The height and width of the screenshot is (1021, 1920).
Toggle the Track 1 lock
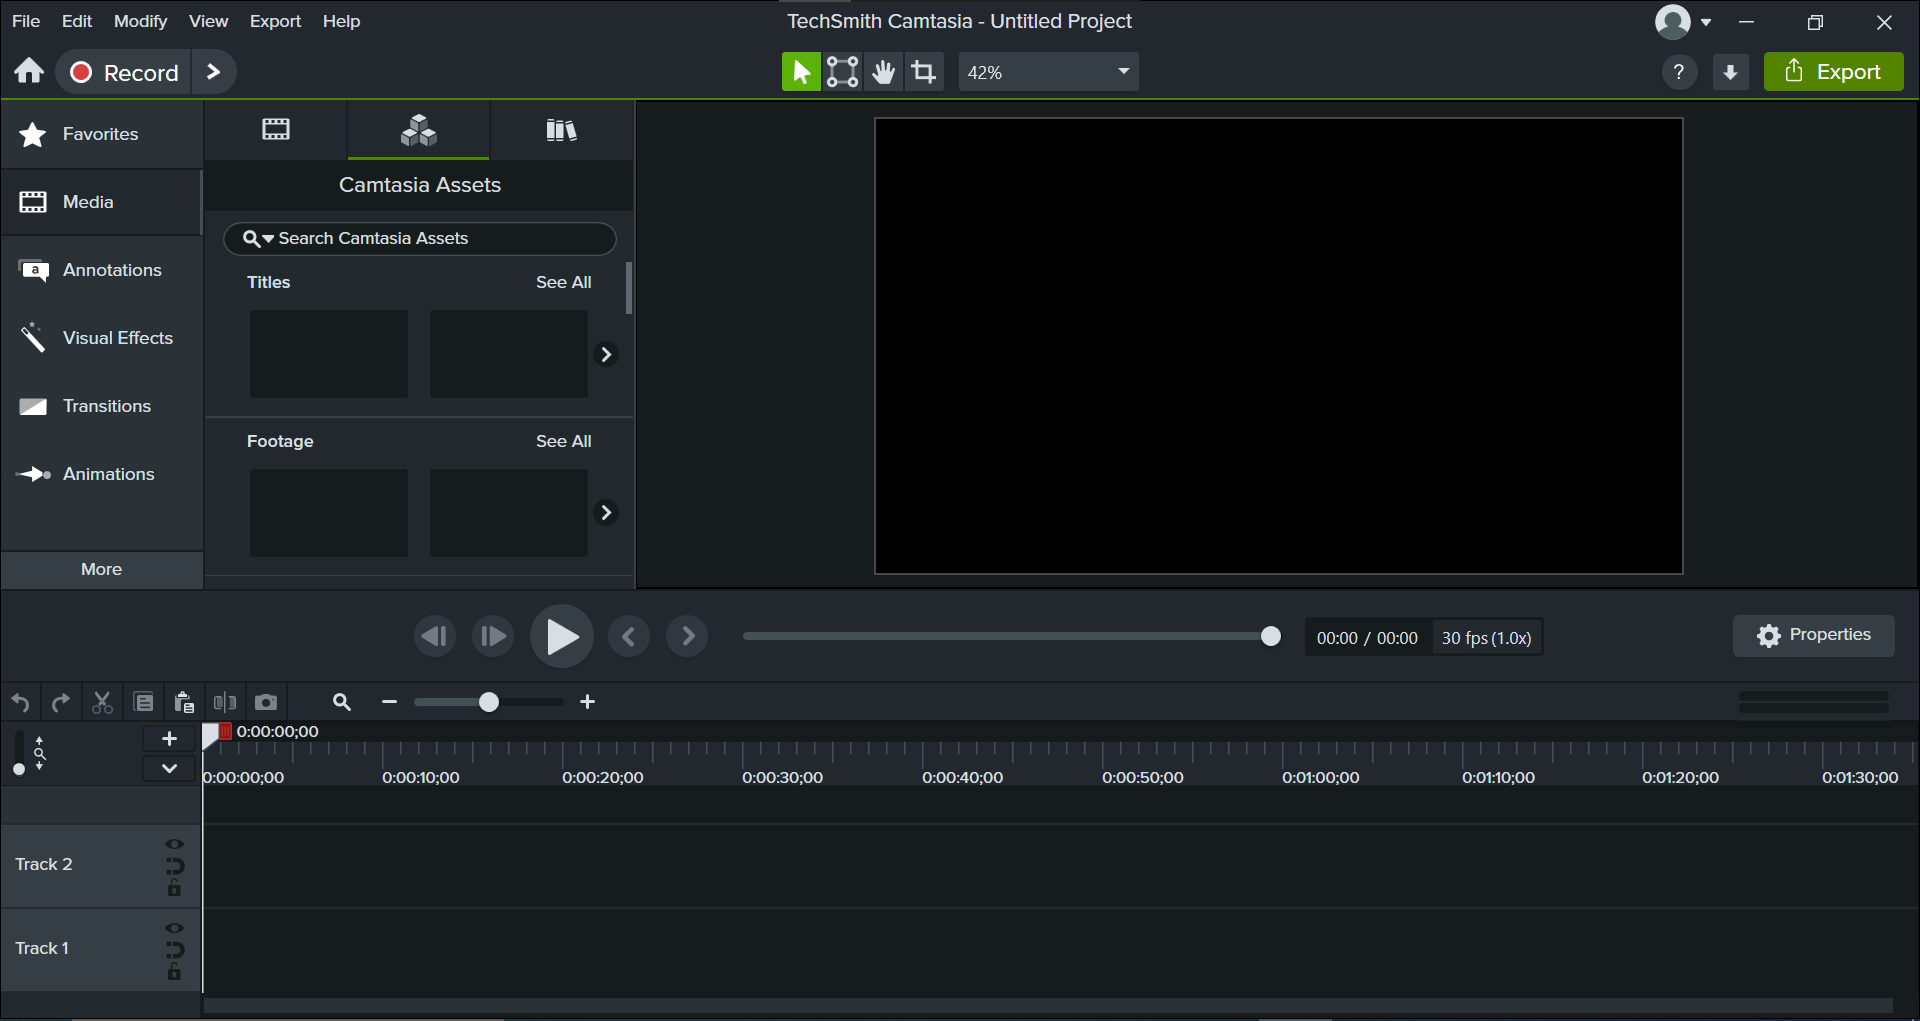(175, 971)
